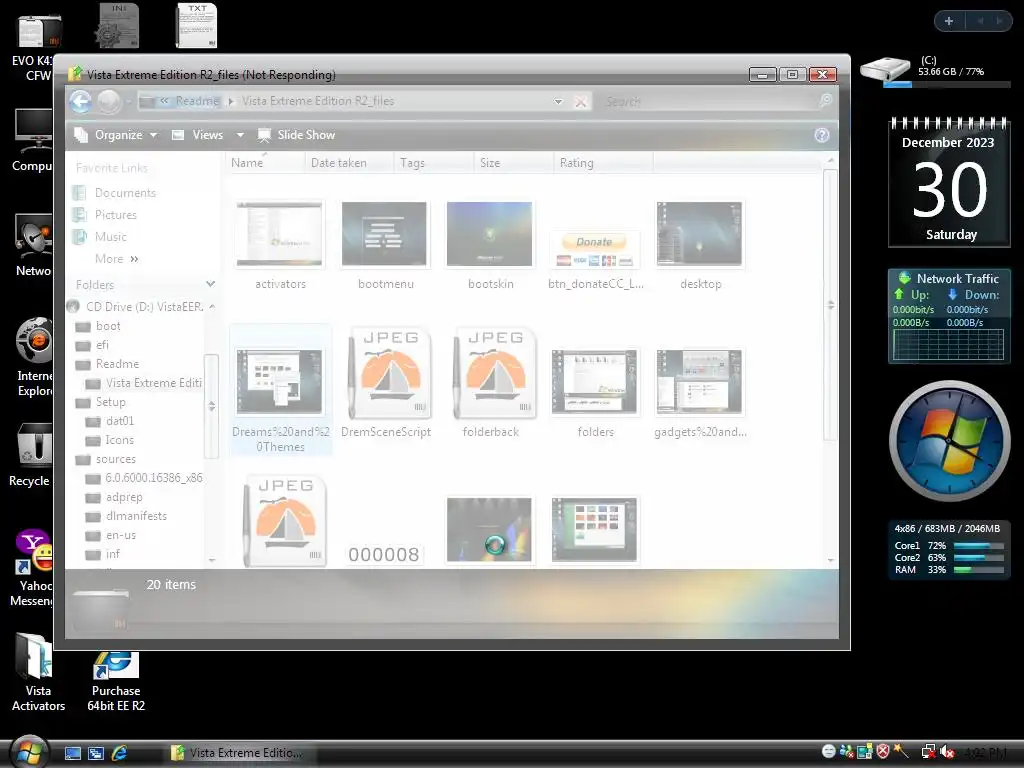The width and height of the screenshot is (1024, 768).
Task: Select the DremSceneScript JPEG icon
Action: [389, 373]
